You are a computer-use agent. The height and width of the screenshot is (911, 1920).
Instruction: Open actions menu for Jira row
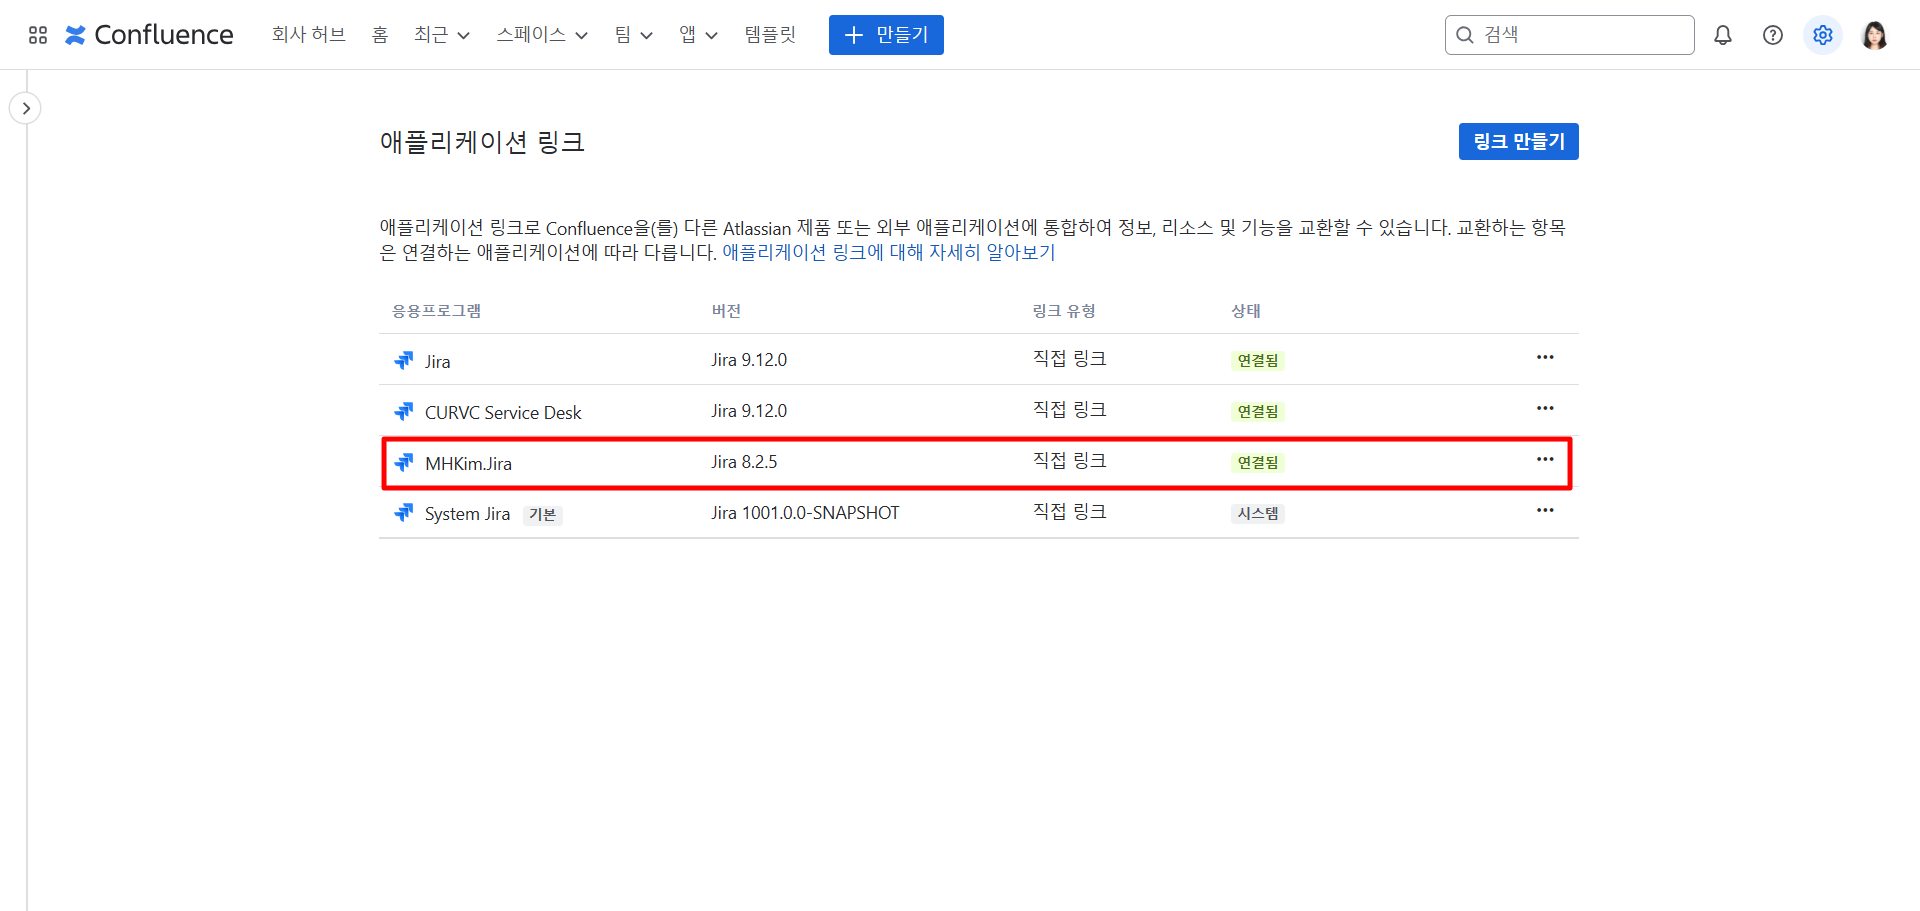pyautogui.click(x=1545, y=358)
